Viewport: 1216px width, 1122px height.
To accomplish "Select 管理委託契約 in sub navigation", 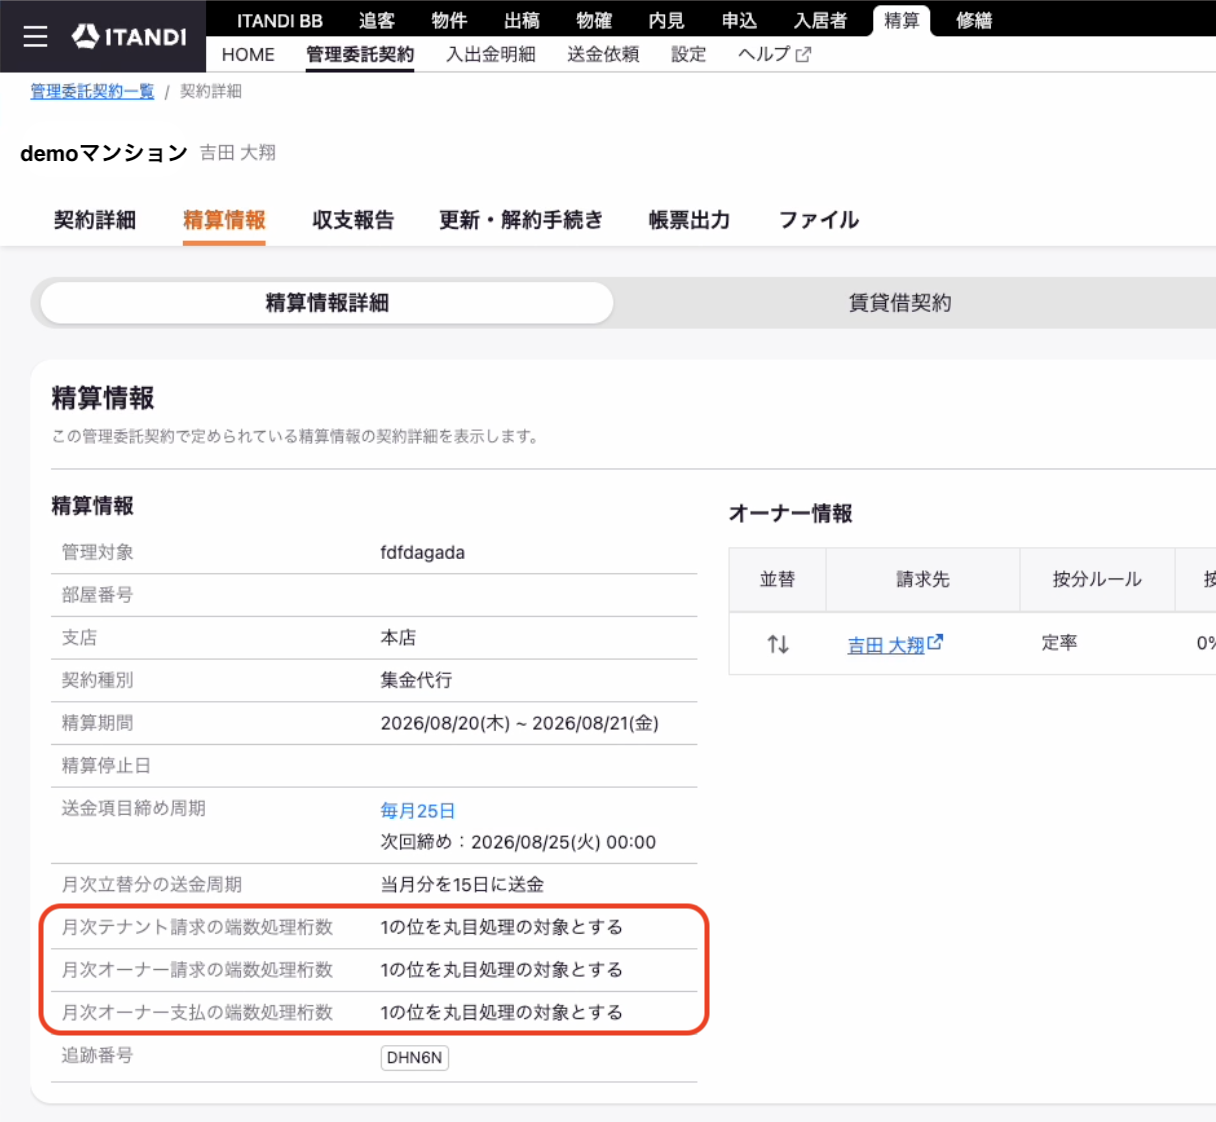I will (x=360, y=54).
